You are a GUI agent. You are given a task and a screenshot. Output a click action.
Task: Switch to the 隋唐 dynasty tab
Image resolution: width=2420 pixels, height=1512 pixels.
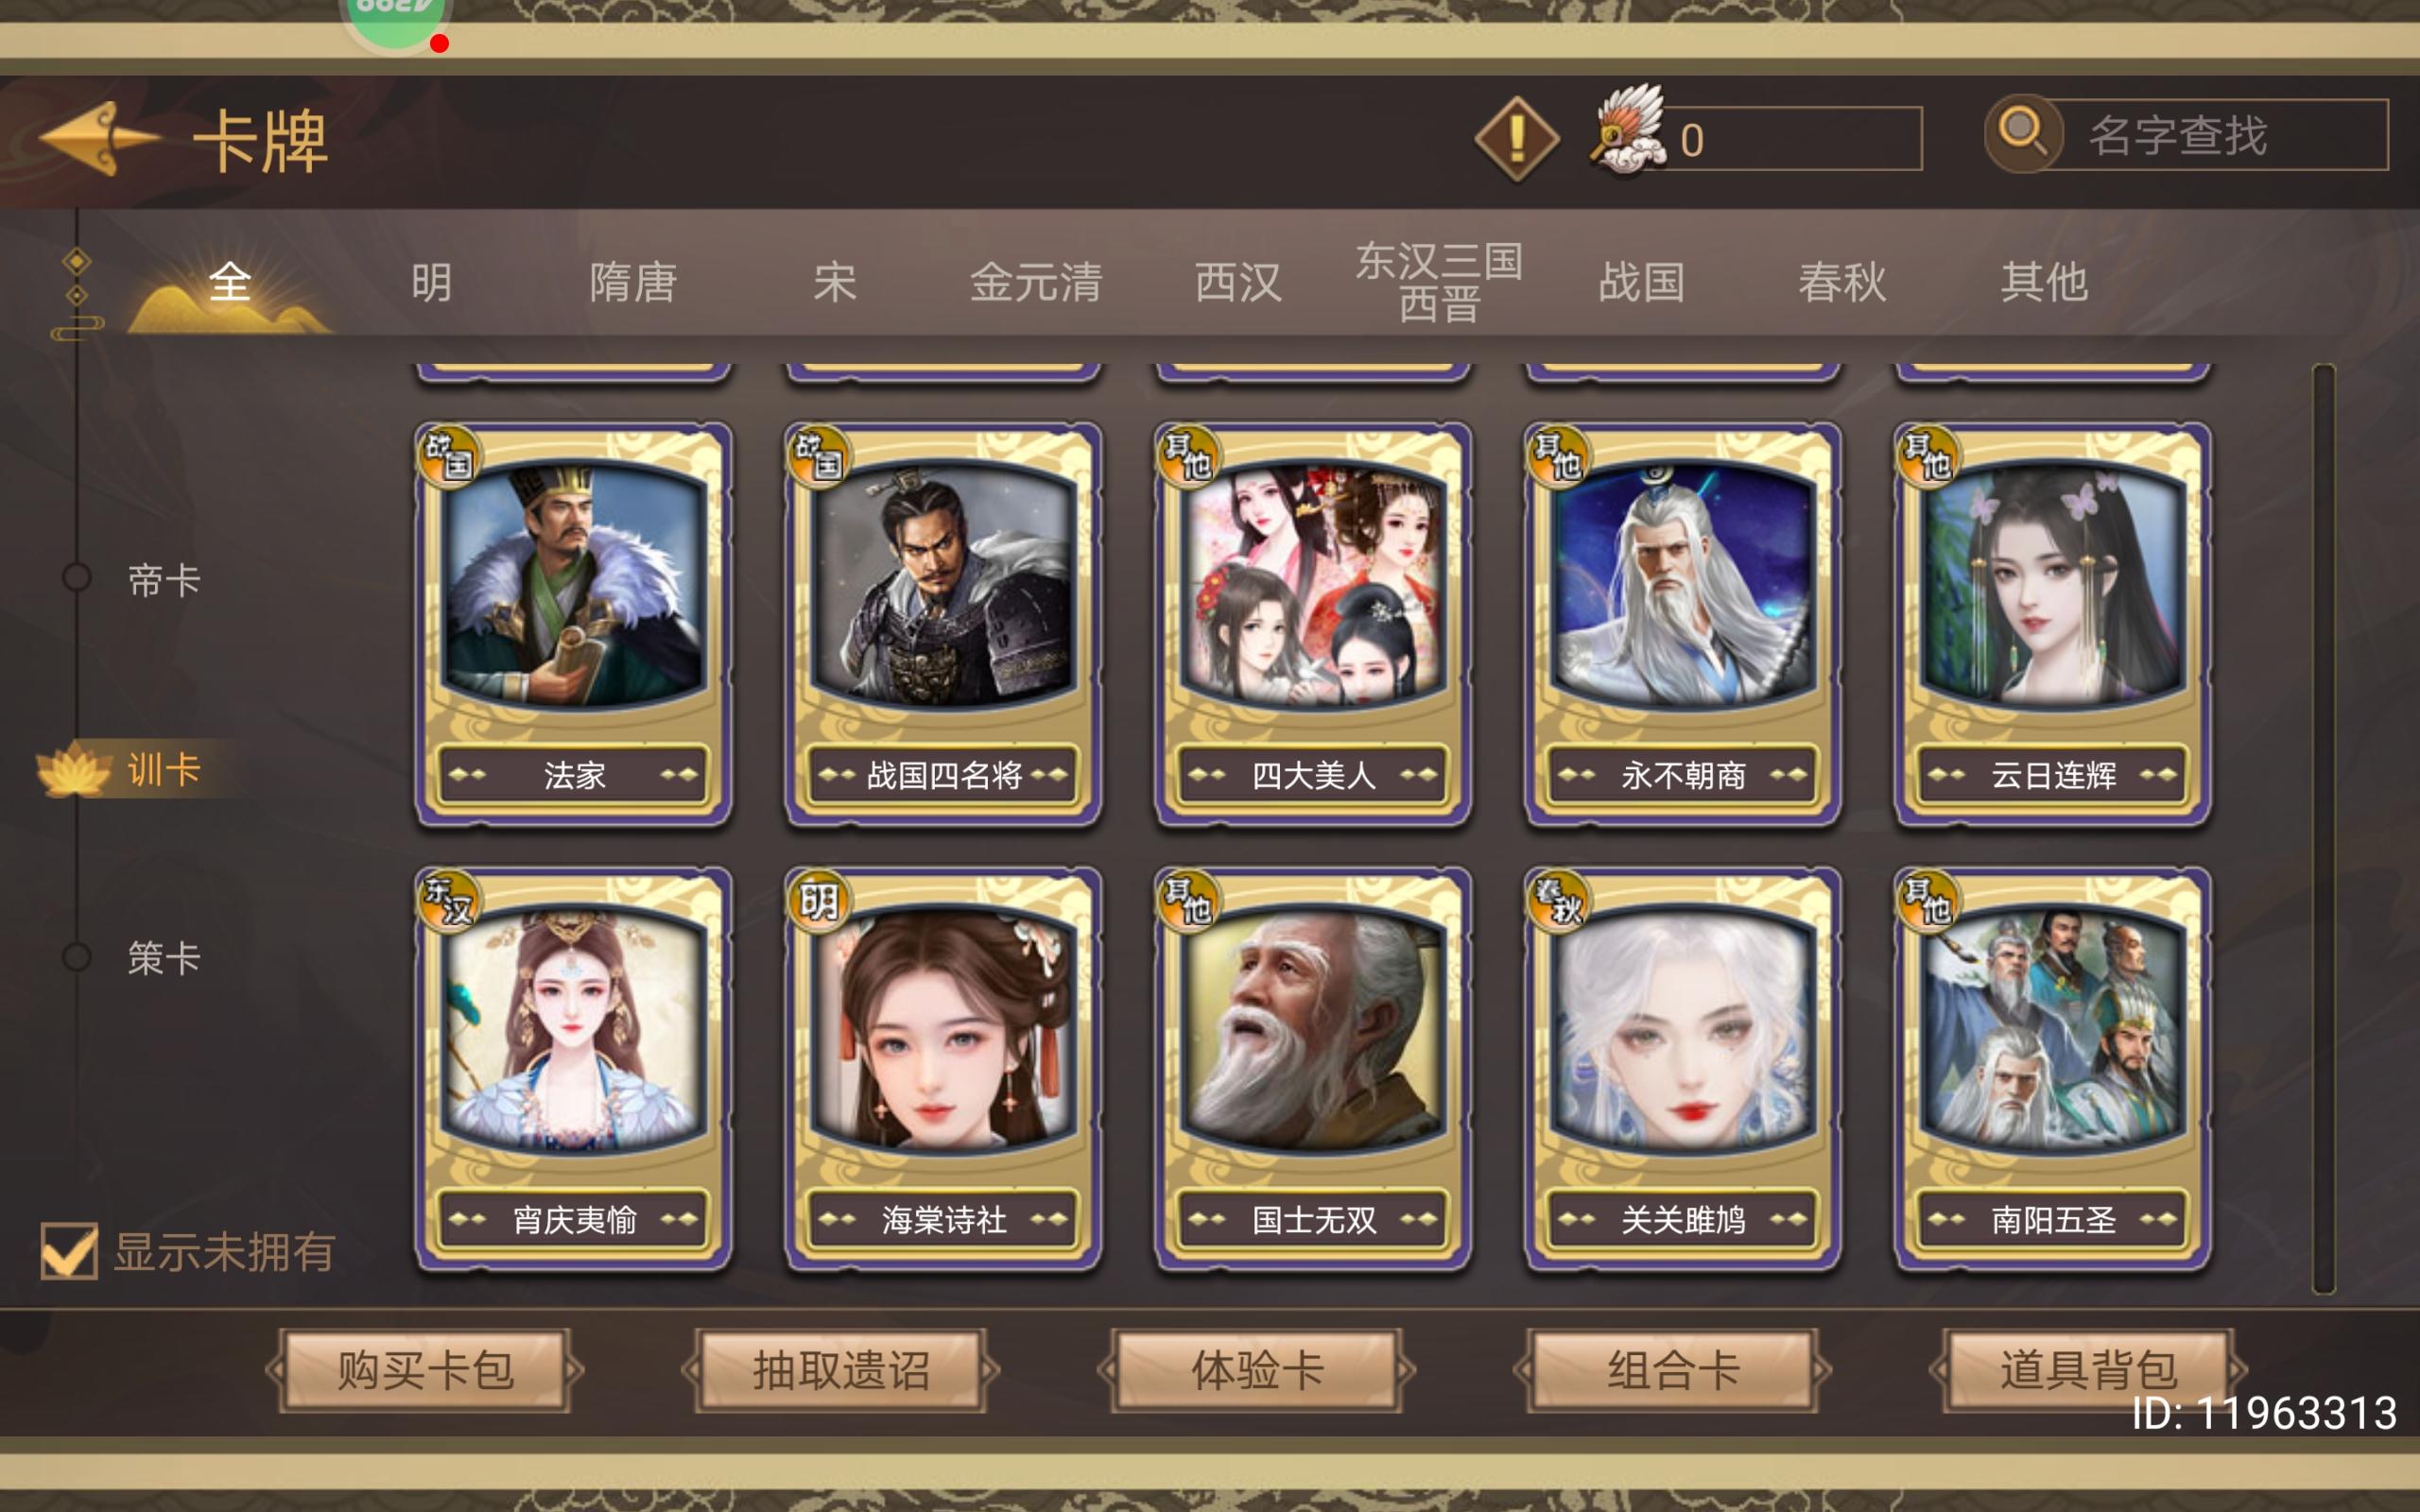pos(633,282)
